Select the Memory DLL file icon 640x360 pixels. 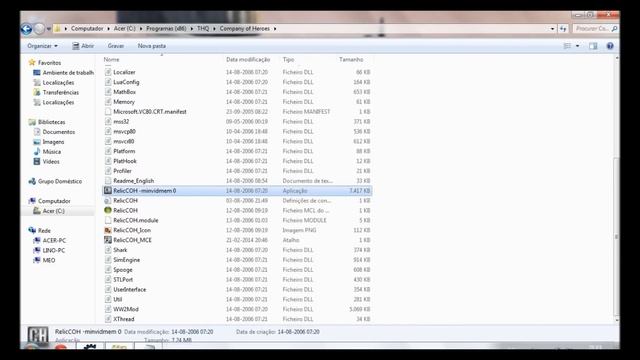click(108, 102)
